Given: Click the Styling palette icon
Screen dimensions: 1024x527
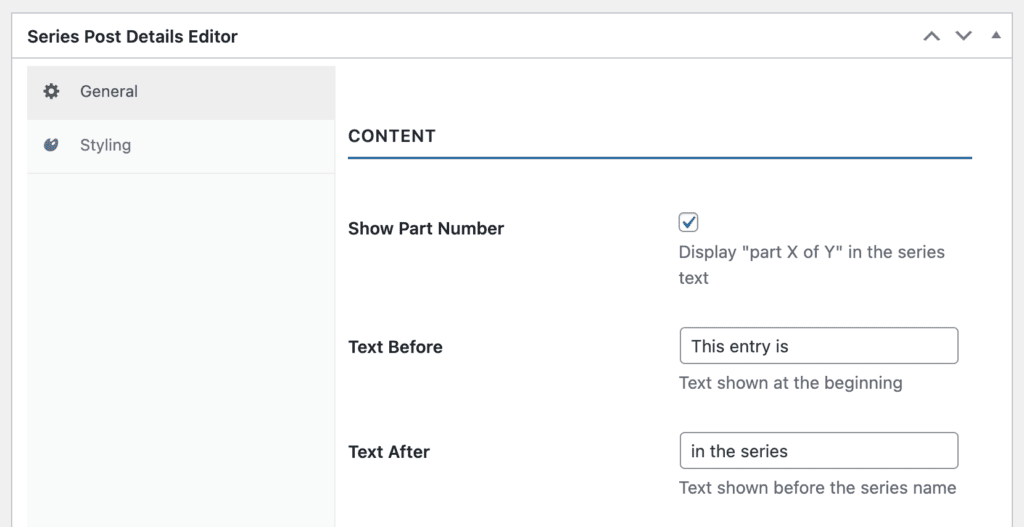Looking at the screenshot, I should pyautogui.click(x=51, y=145).
